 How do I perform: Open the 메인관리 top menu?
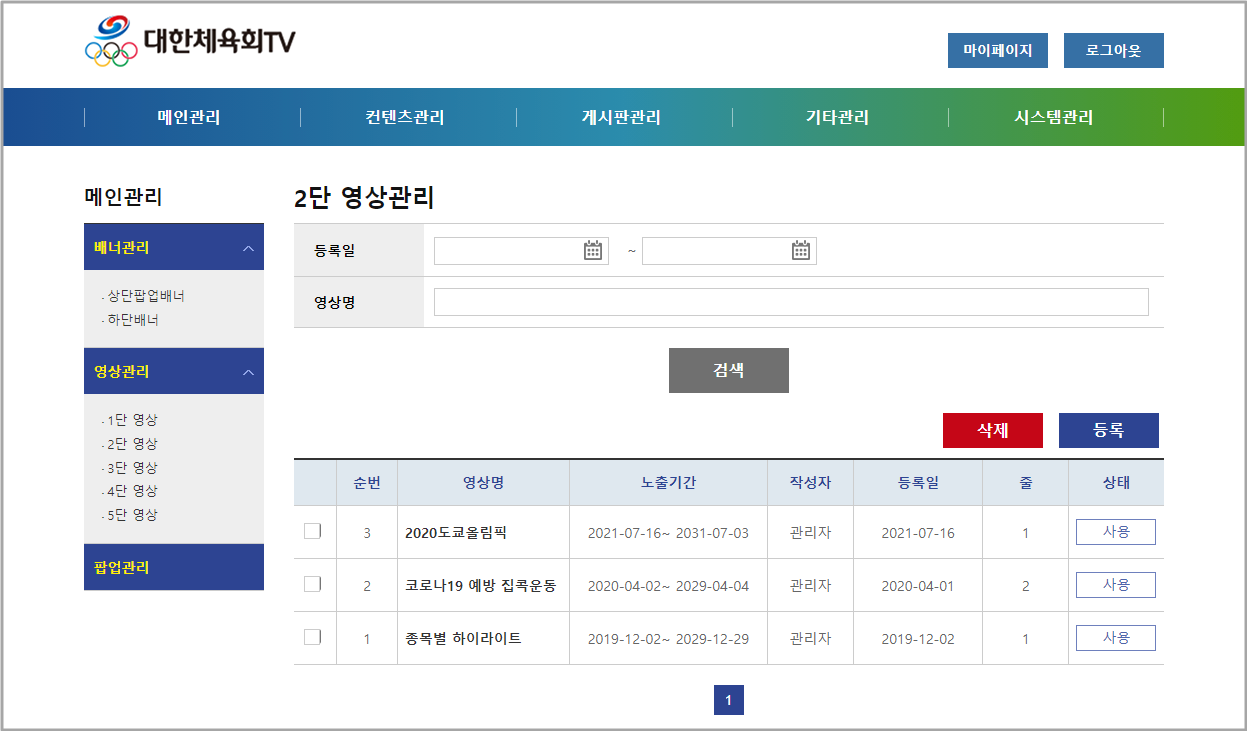pos(189,117)
